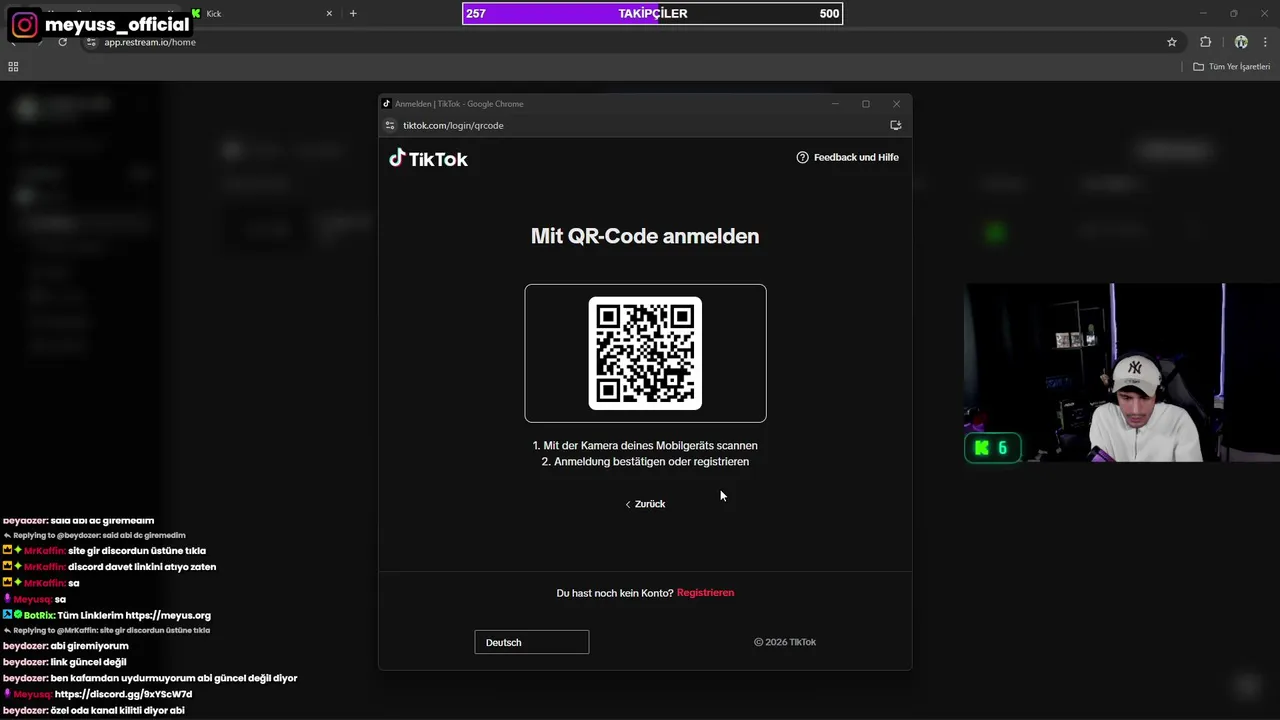Screen dimensions: 1280x720
Task: Click the 'Mit QR-Code anmelden' heading
Action: [645, 236]
